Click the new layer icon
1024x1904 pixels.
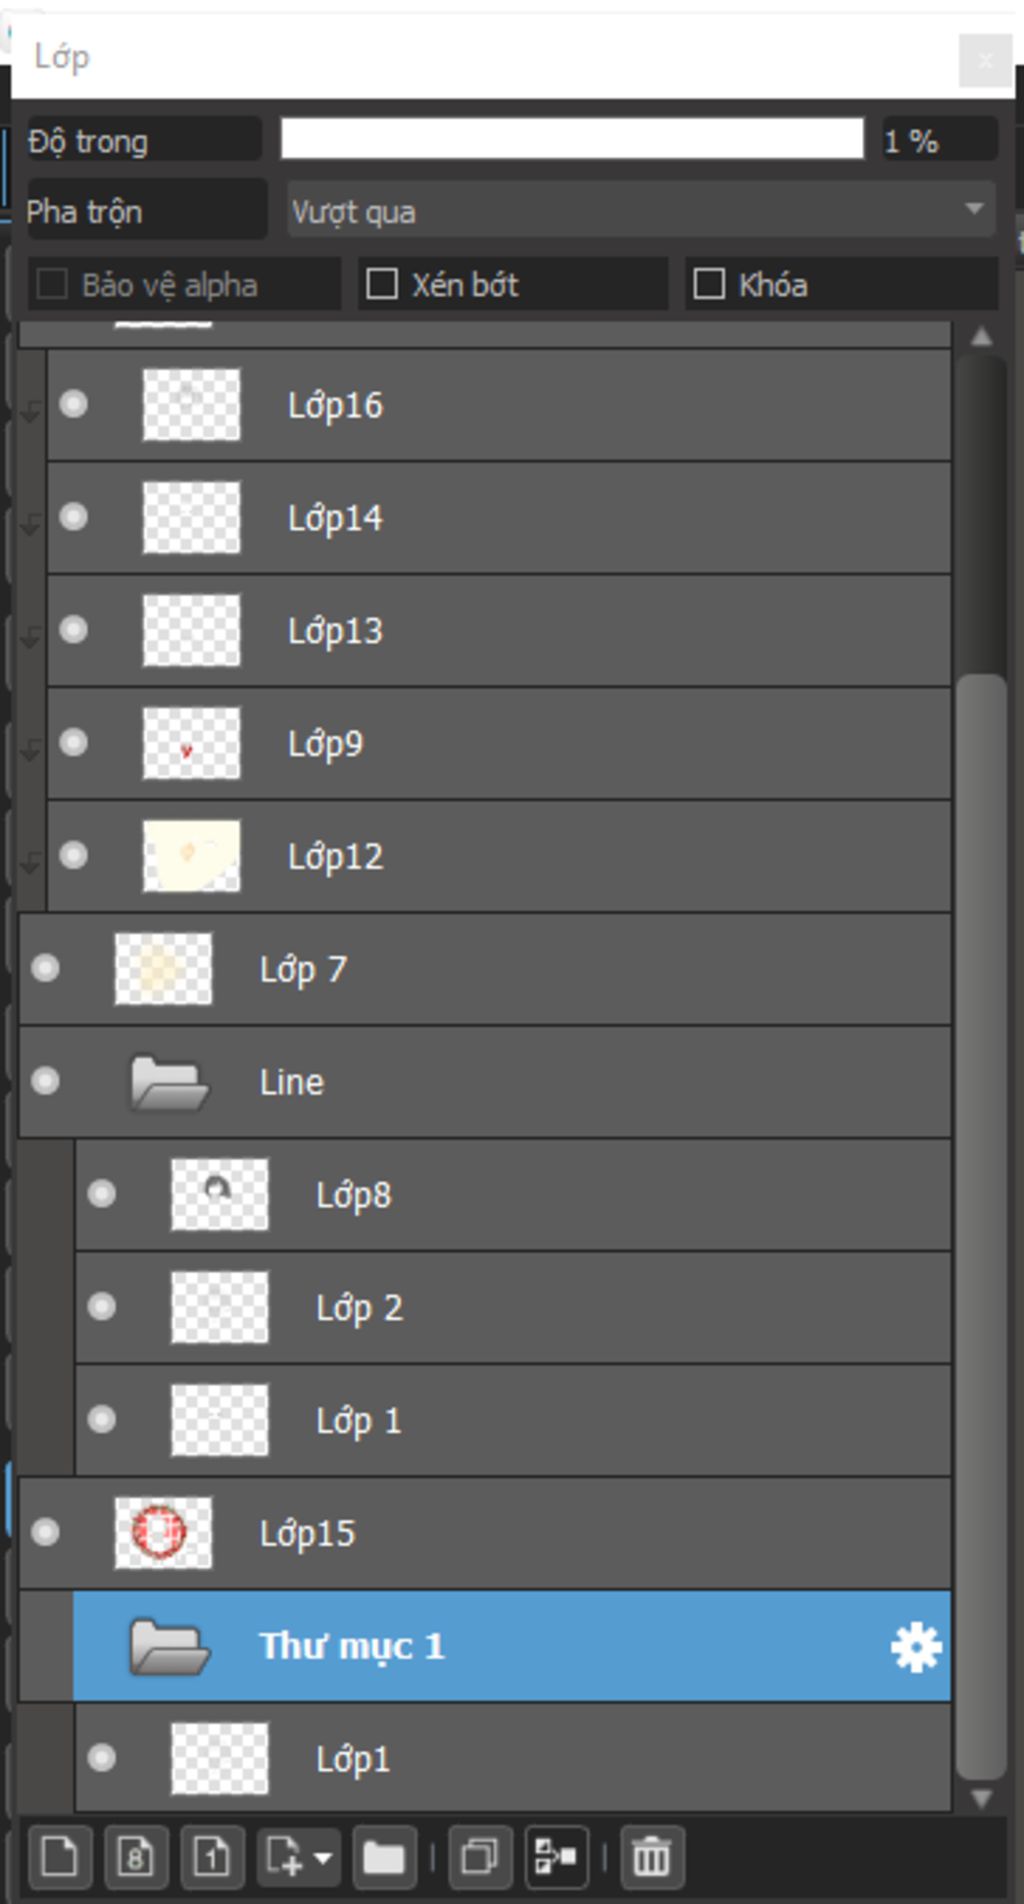[x=60, y=1858]
